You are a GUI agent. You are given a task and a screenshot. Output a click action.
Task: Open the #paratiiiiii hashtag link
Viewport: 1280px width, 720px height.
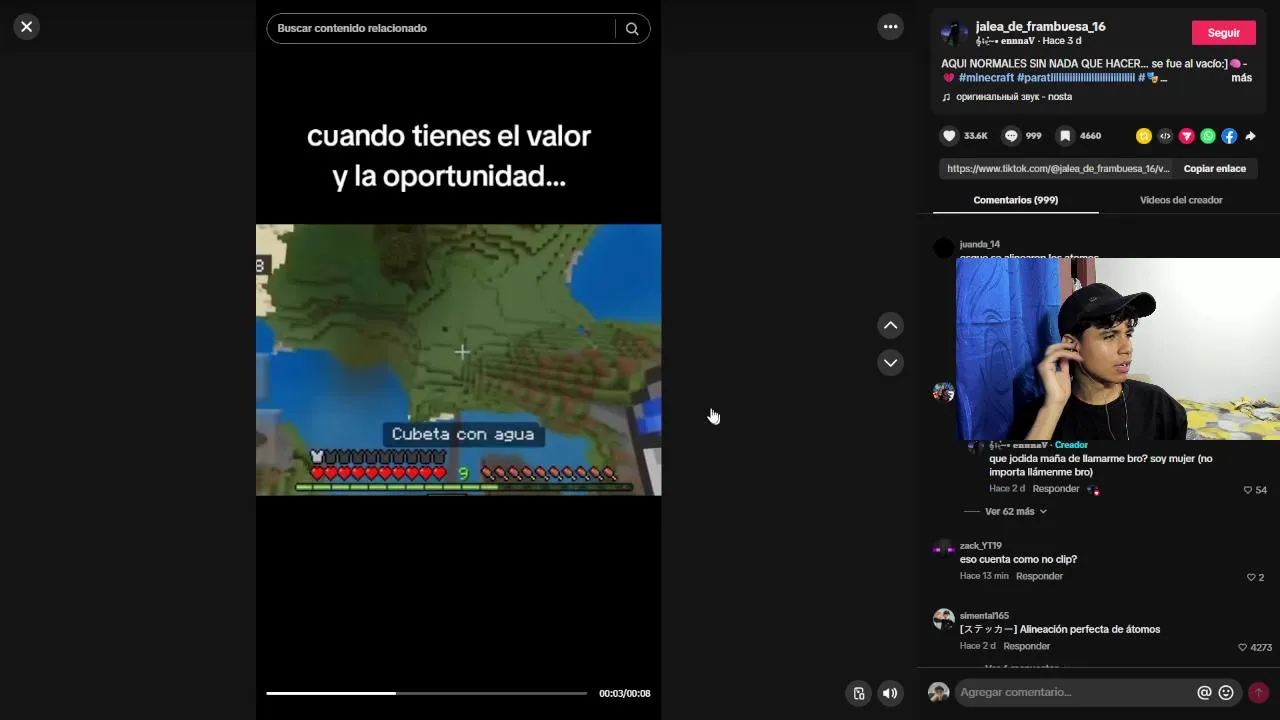1076,77
